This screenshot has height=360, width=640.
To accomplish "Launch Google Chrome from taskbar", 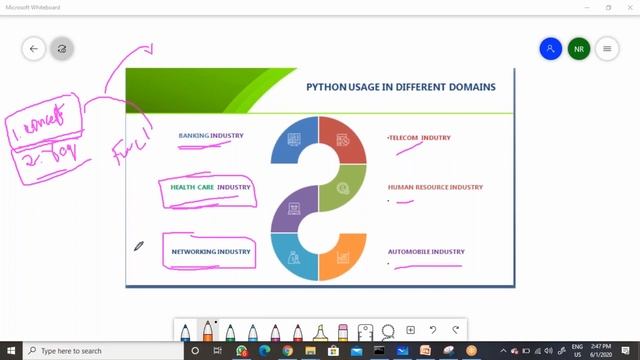I will click(287, 351).
